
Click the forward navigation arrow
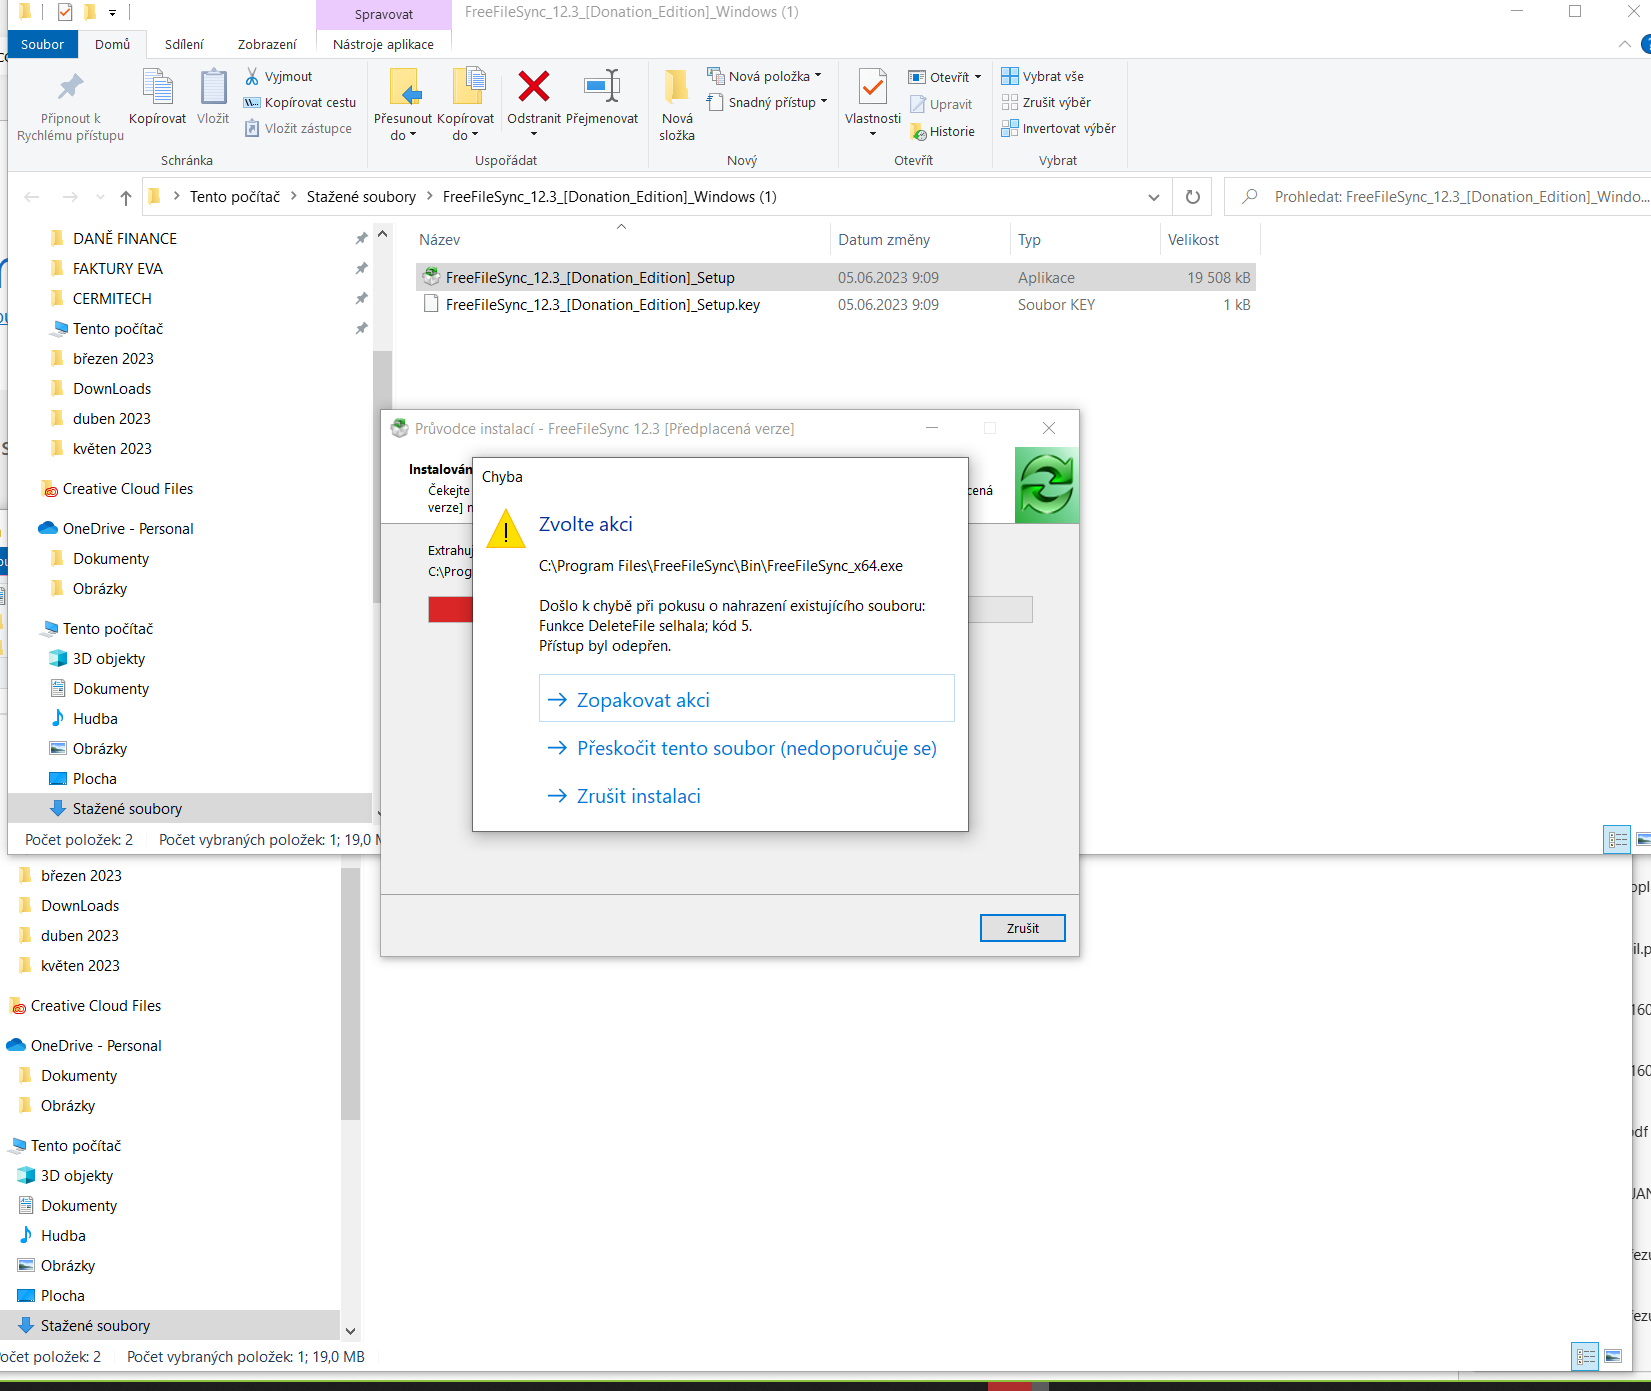tap(70, 197)
